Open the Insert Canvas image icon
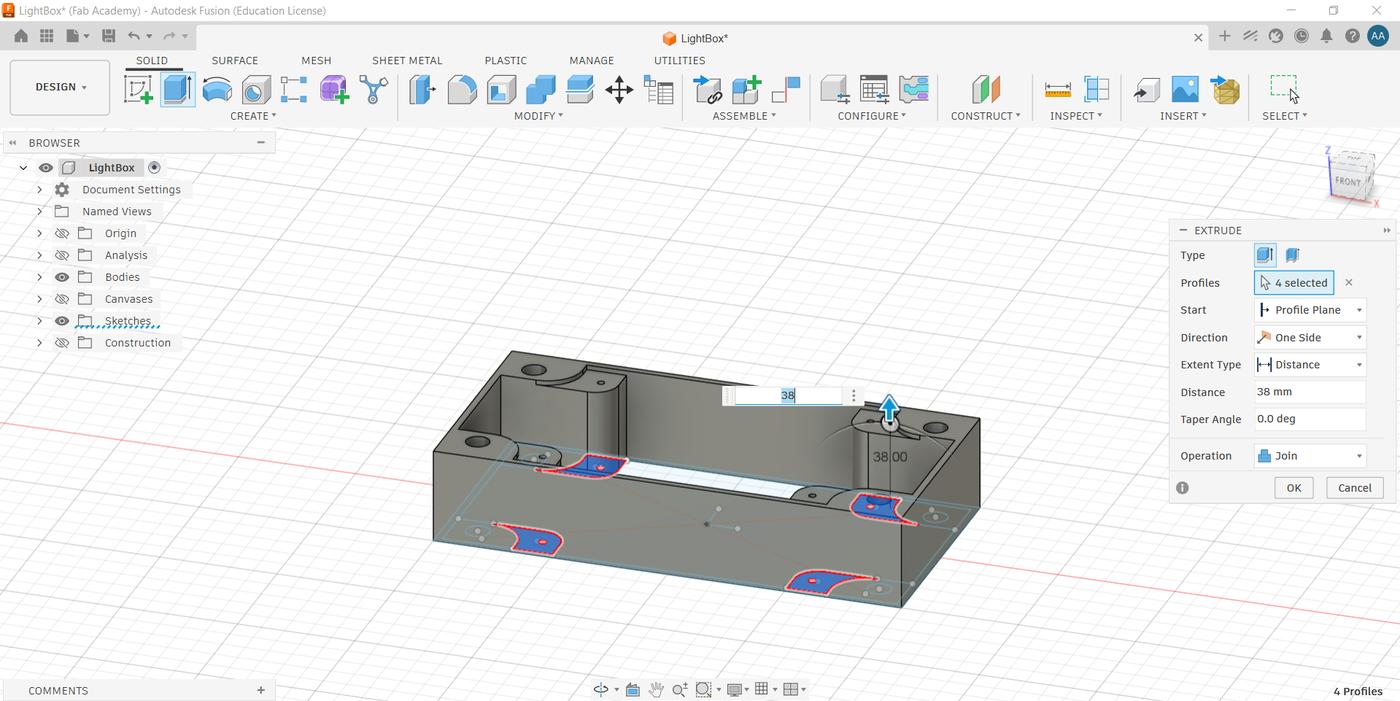This screenshot has height=701, width=1400. coord(1185,89)
